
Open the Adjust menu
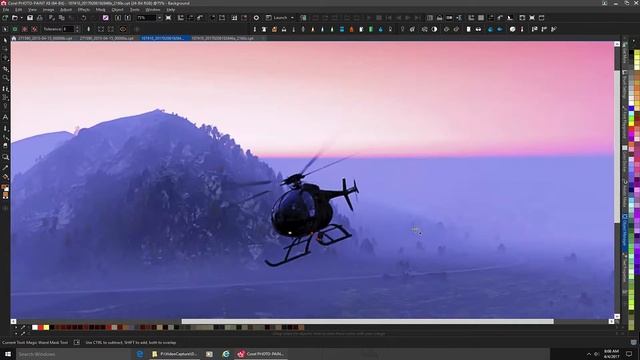[66, 9]
